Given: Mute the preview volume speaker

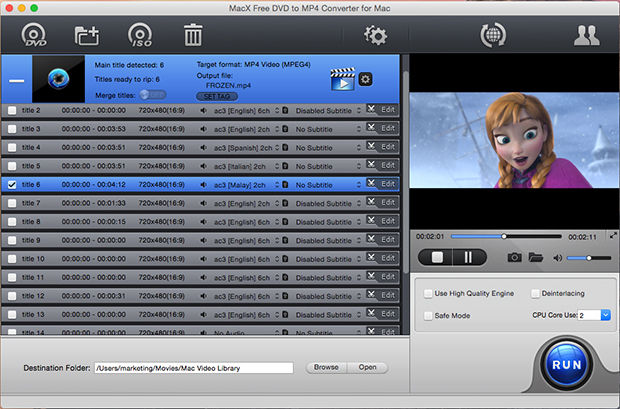Looking at the screenshot, I should (x=558, y=258).
